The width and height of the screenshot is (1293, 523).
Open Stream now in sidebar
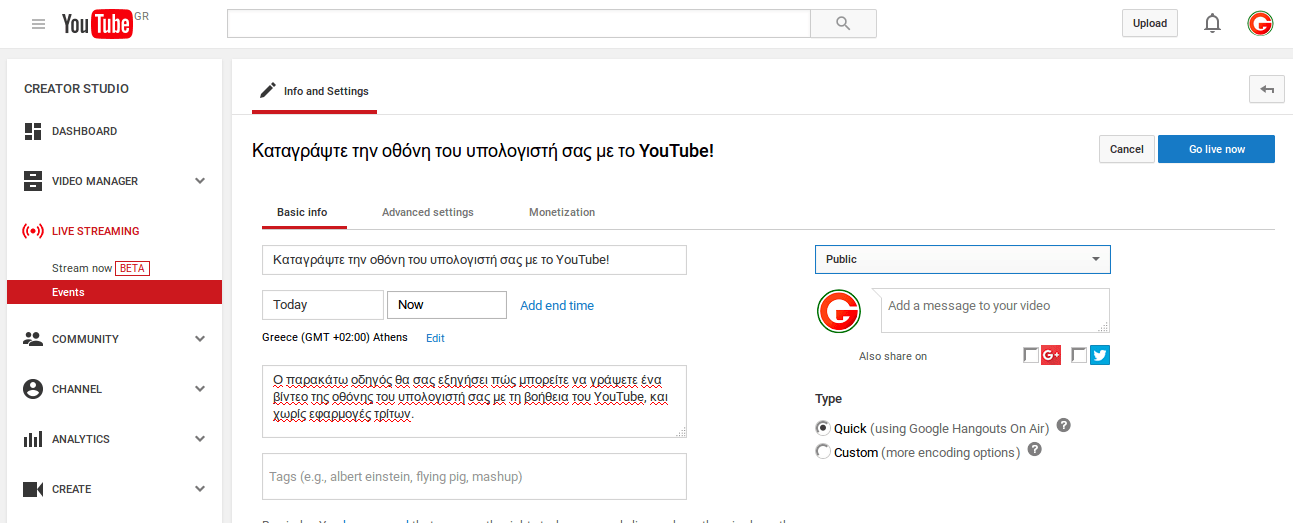[x=82, y=268]
